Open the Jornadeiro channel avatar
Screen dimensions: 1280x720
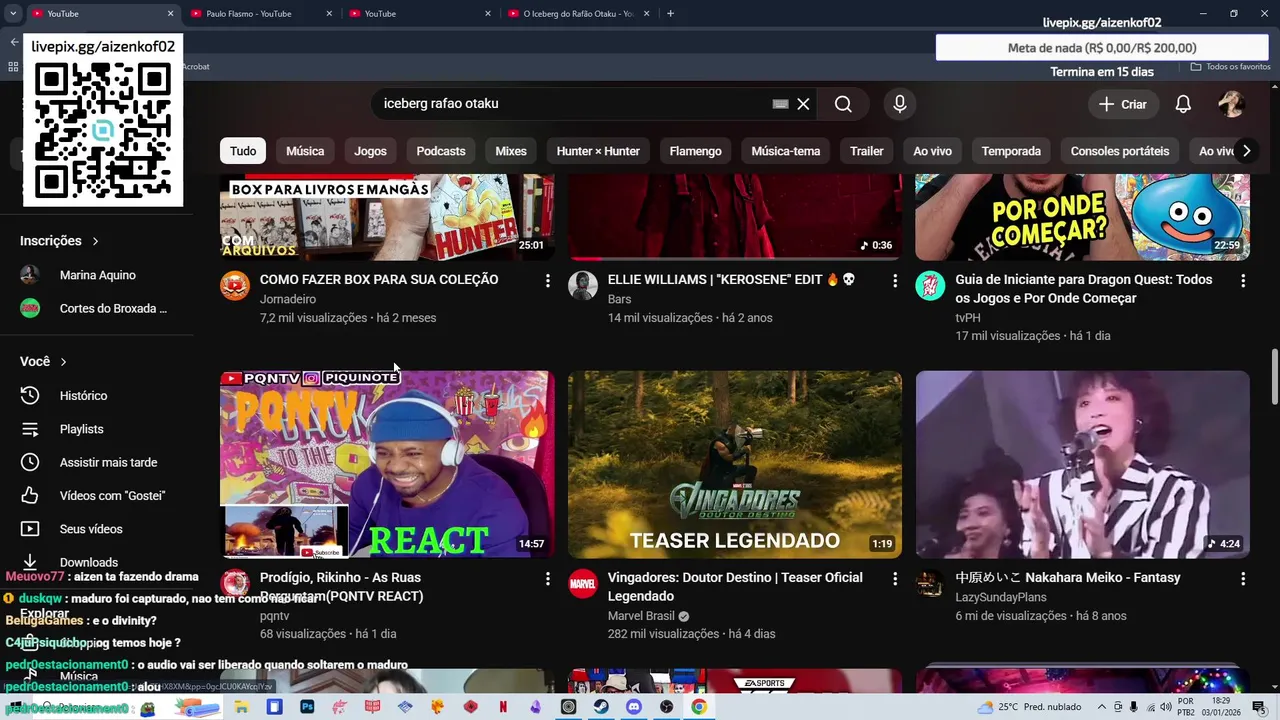pos(235,285)
